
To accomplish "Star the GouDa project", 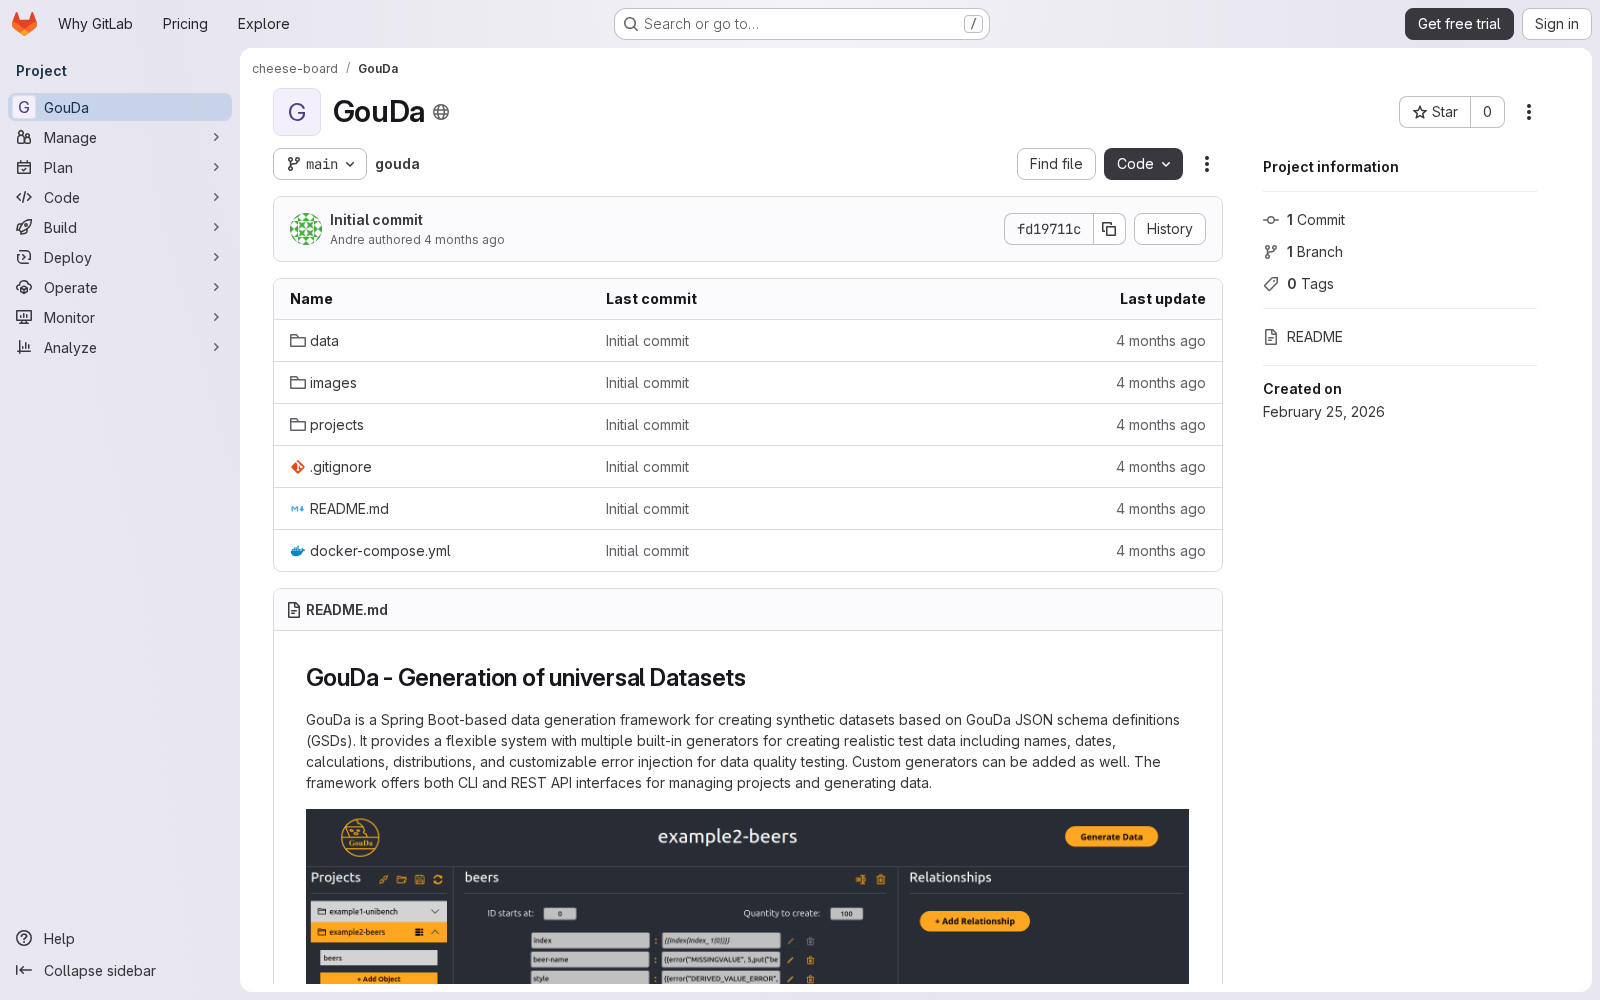I will tap(1435, 112).
